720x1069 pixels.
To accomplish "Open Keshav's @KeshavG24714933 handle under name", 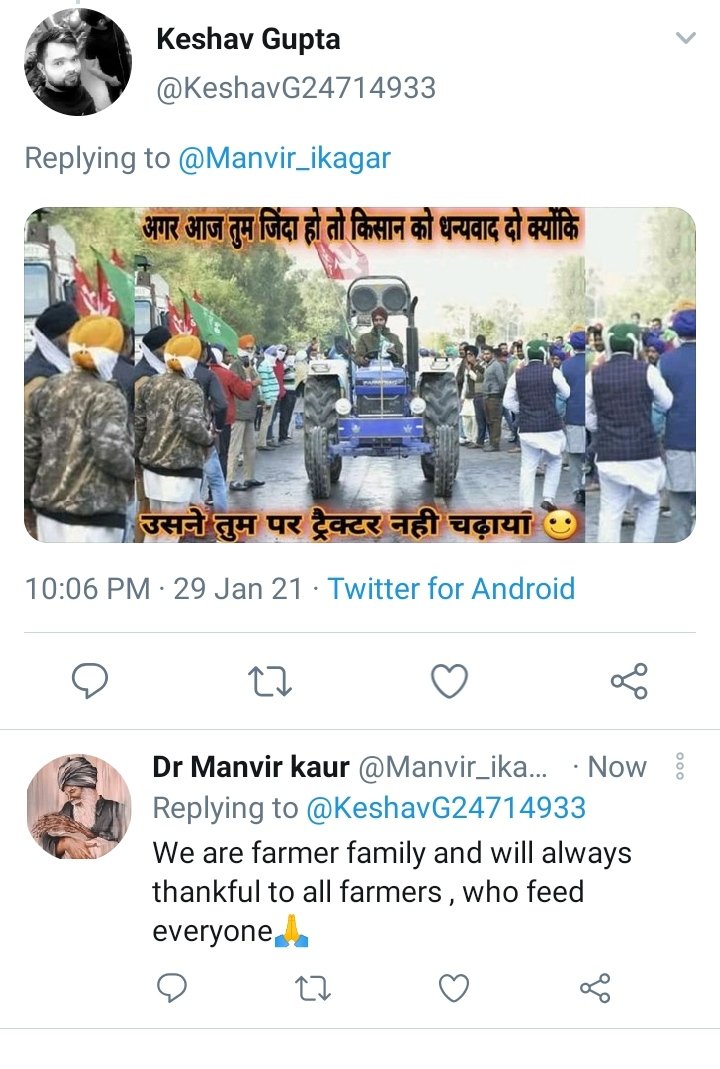I will 296,89.
